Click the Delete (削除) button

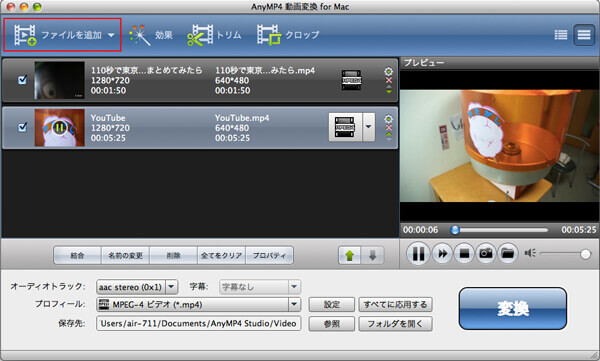tap(173, 255)
